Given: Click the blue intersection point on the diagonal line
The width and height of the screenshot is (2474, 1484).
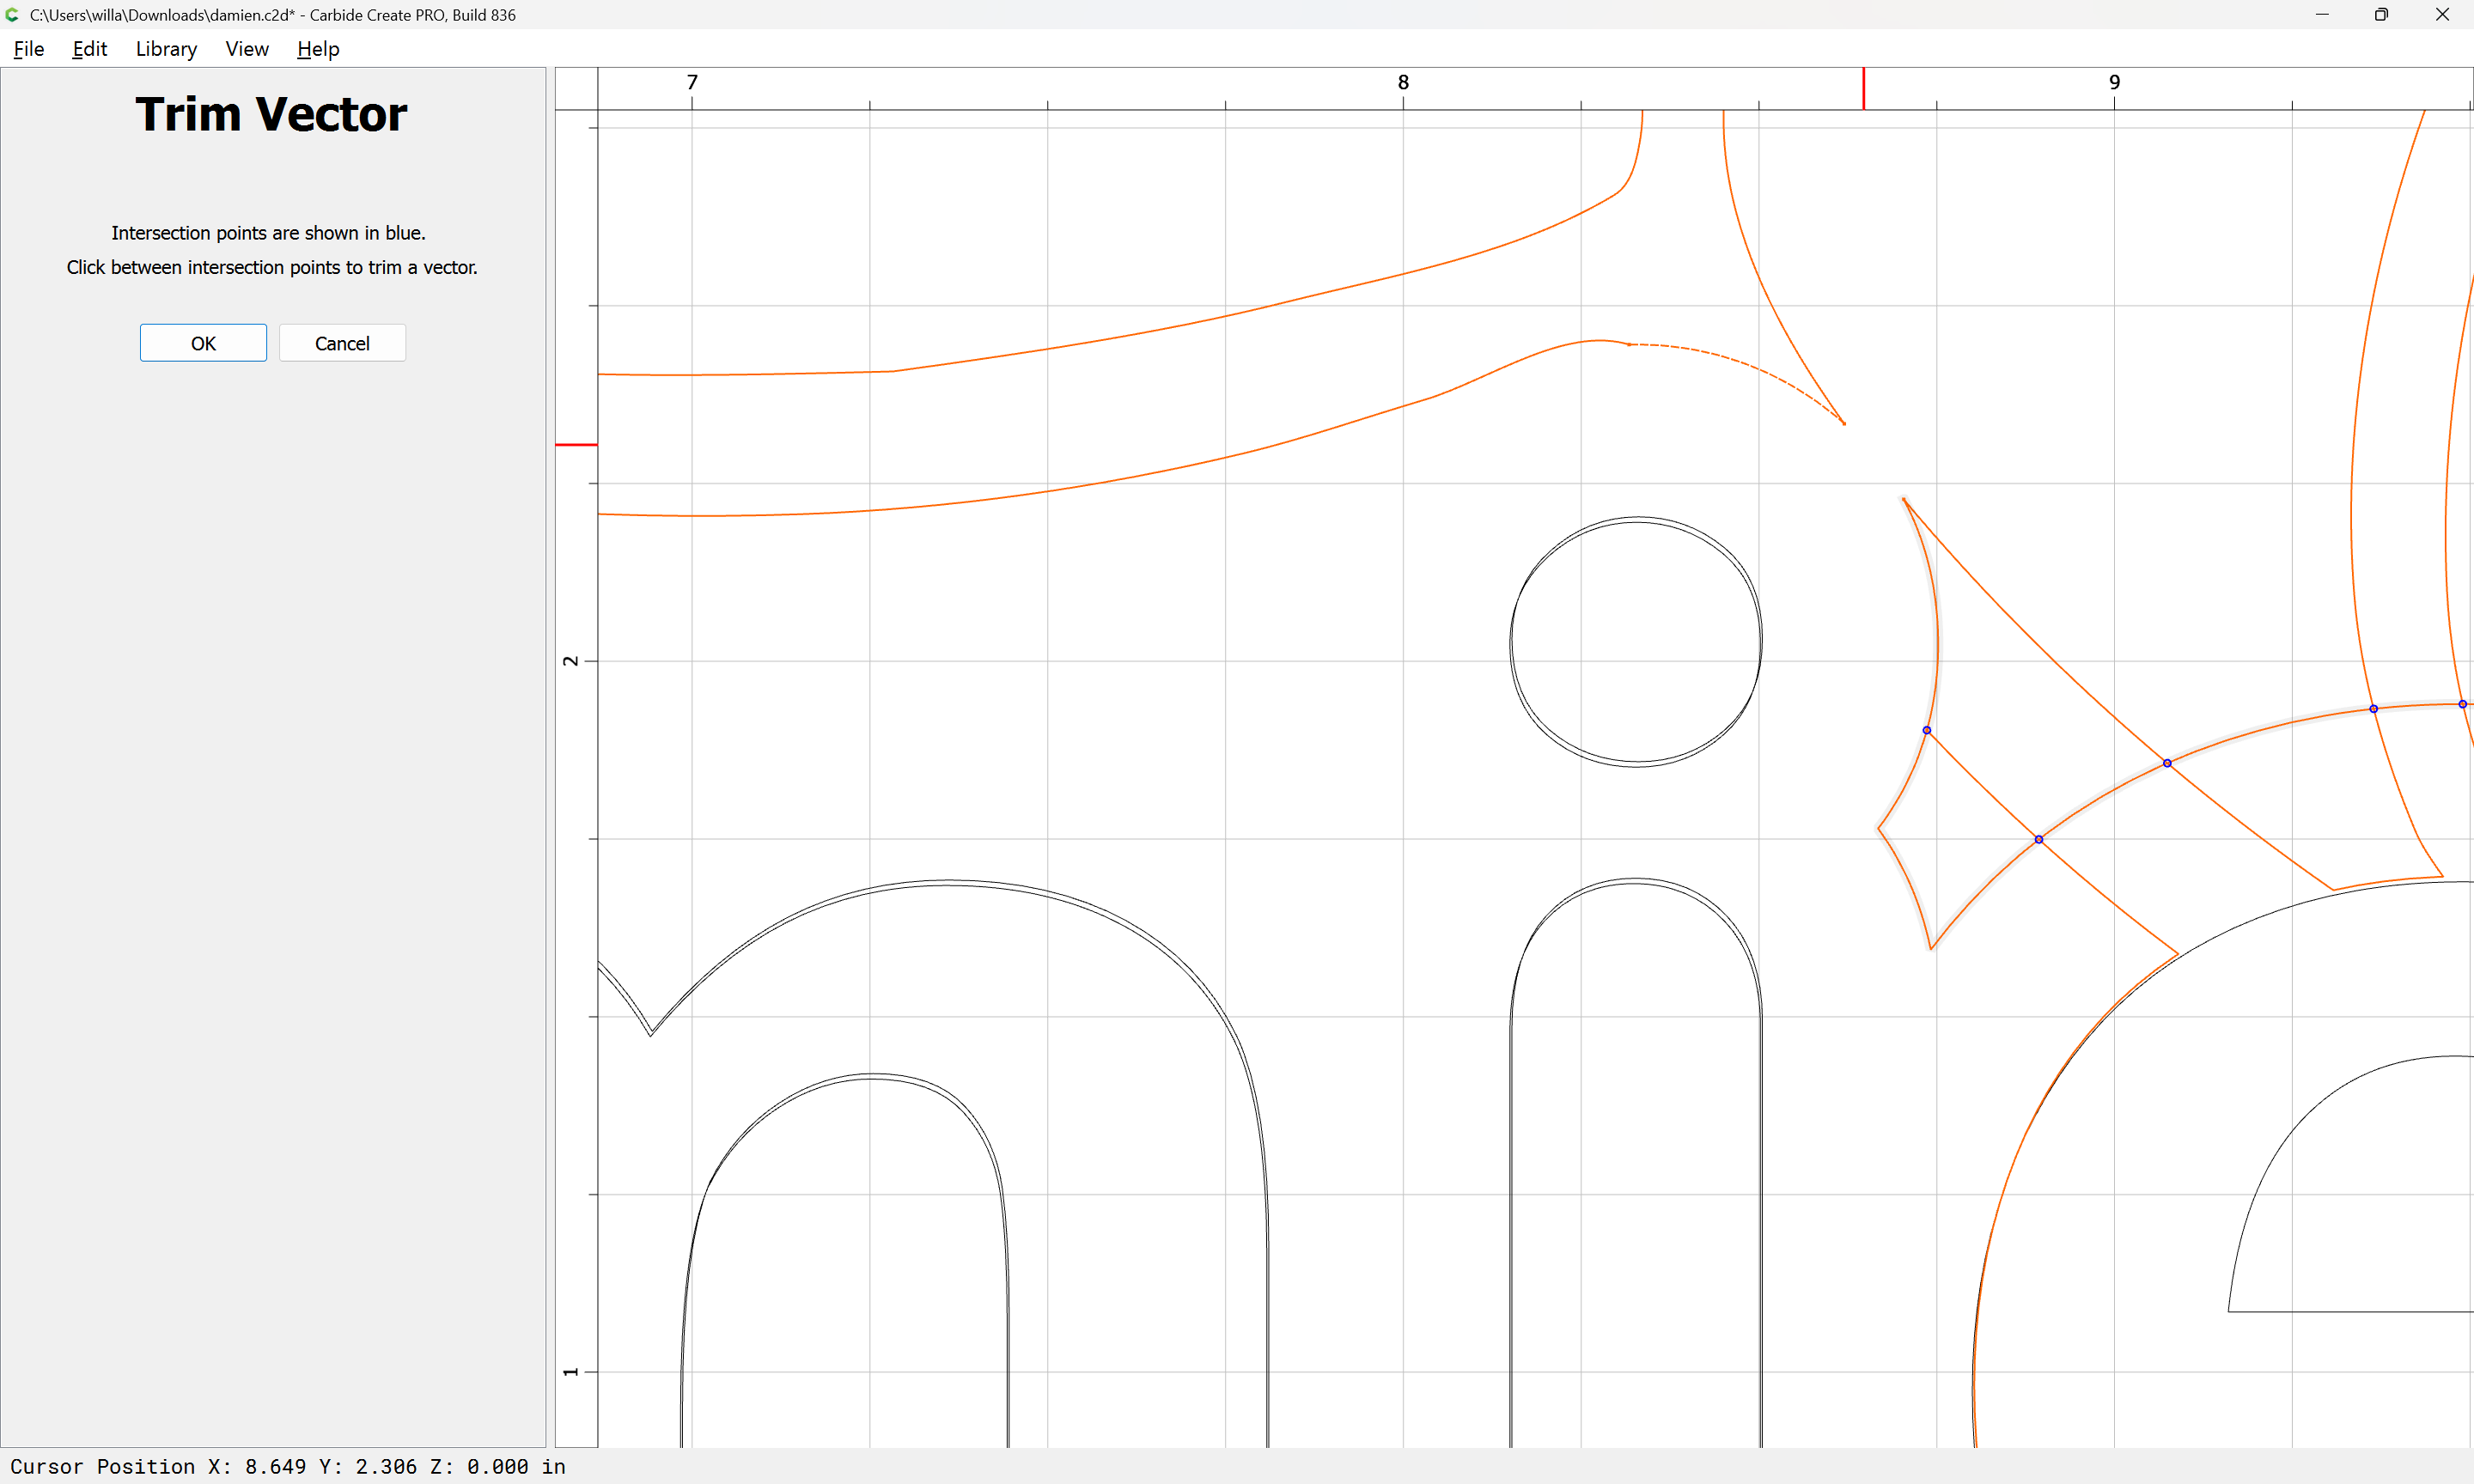Looking at the screenshot, I should (x=2167, y=763).
